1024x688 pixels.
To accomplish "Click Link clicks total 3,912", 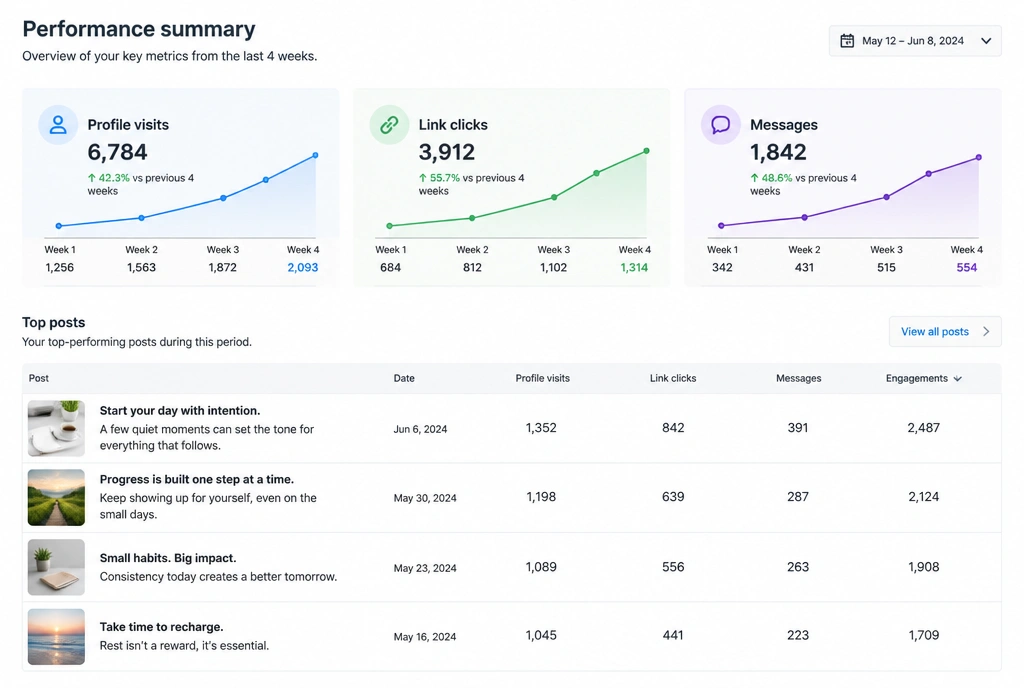I will (x=447, y=152).
